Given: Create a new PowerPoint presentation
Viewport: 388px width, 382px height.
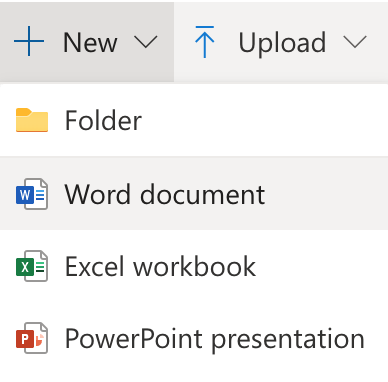Looking at the screenshot, I should coord(194,338).
